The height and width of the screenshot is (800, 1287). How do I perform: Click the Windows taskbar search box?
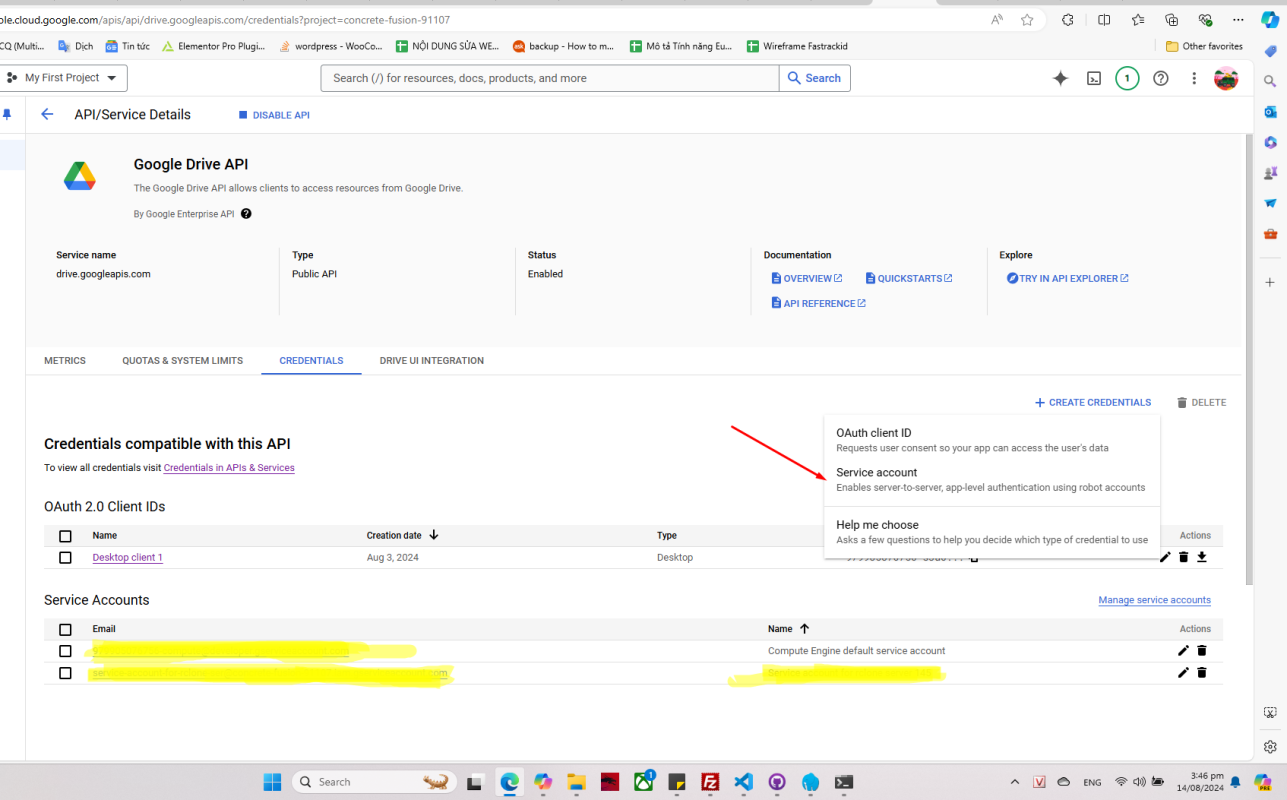(374, 782)
